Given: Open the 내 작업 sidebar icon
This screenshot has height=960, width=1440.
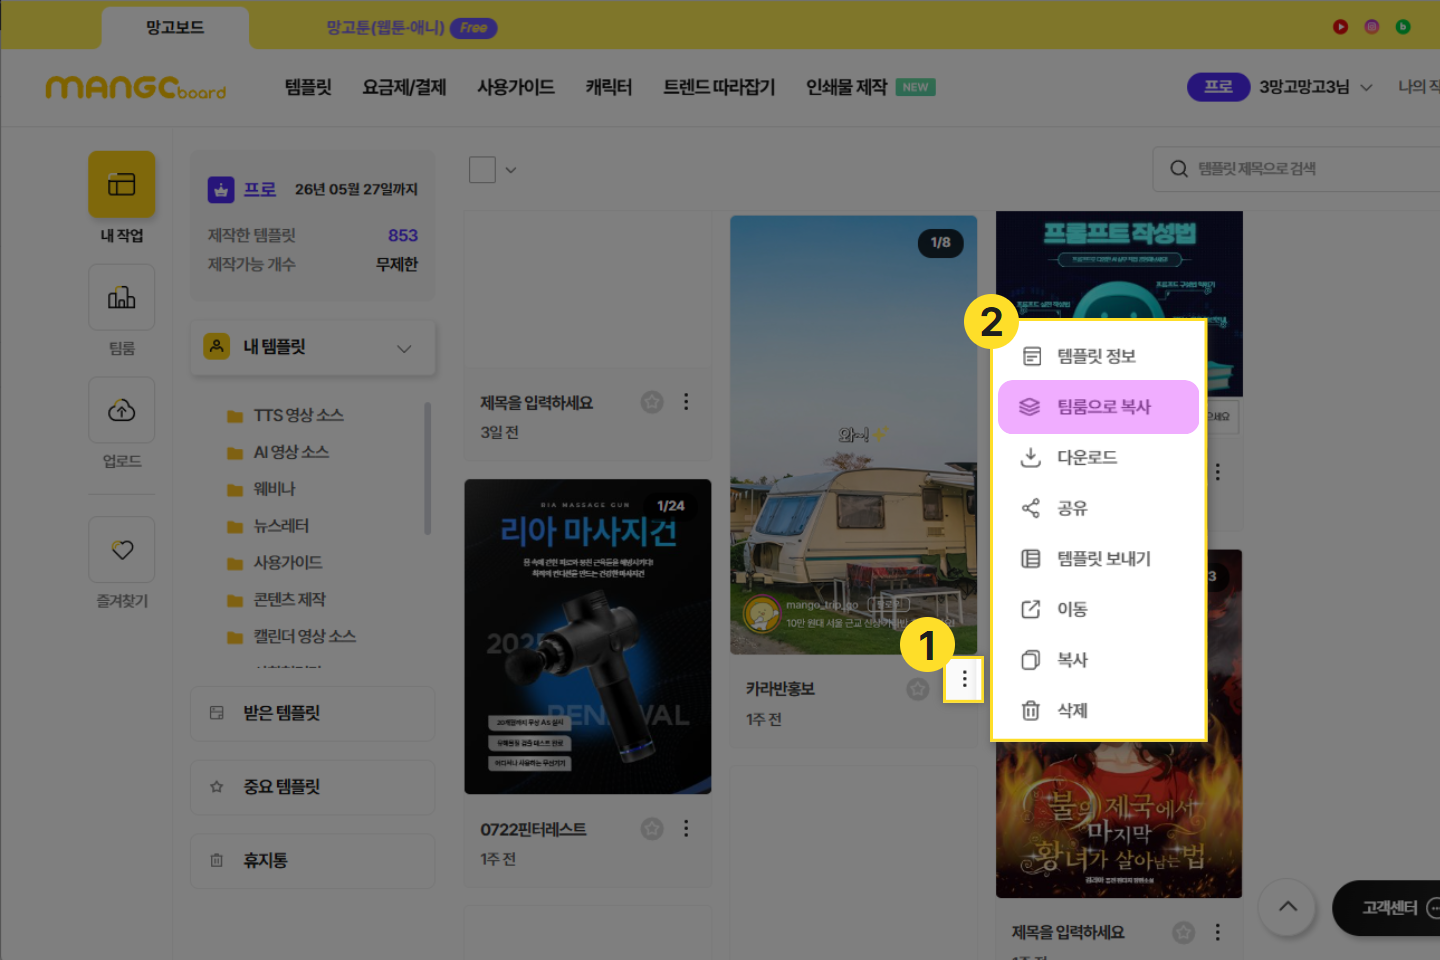Looking at the screenshot, I should click(121, 185).
